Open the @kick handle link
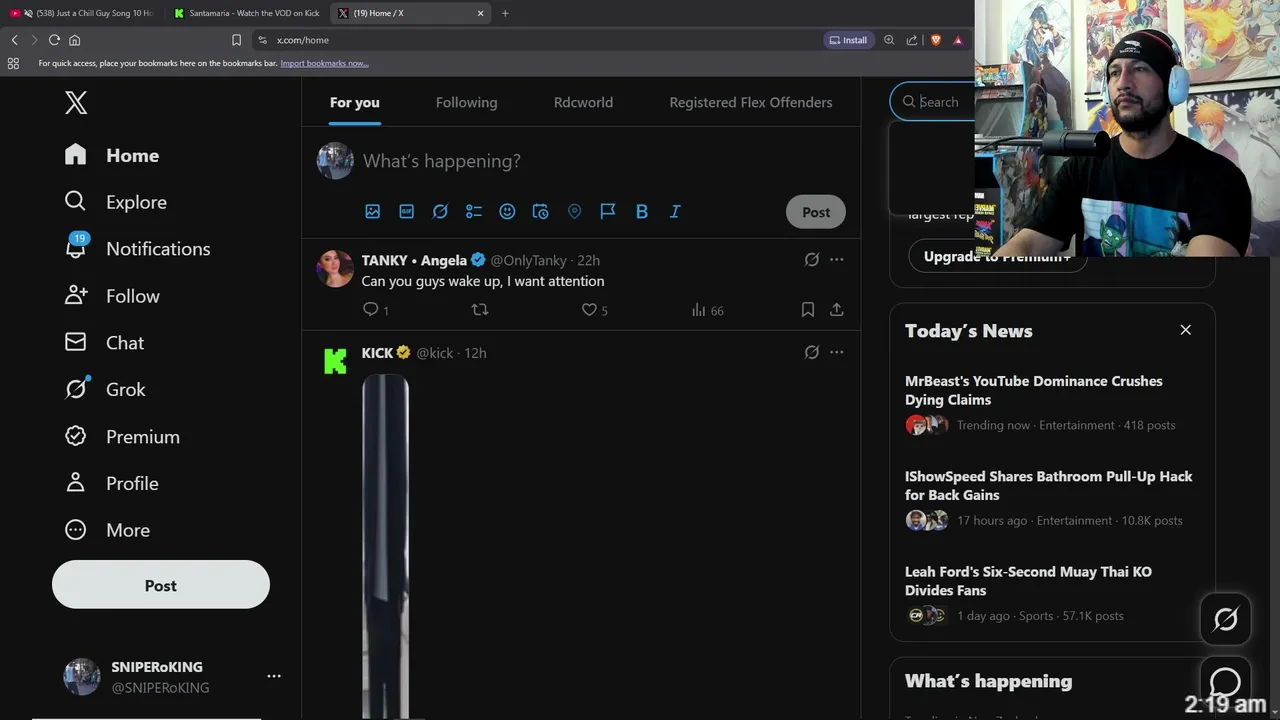 [x=434, y=353]
